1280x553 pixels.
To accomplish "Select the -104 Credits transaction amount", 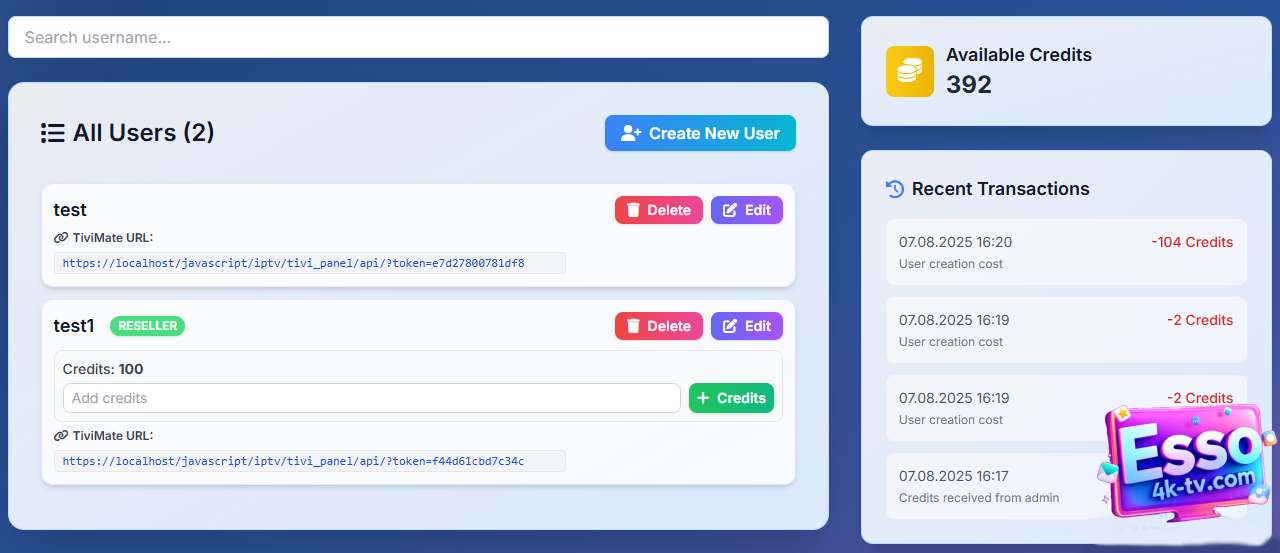I will [1192, 242].
